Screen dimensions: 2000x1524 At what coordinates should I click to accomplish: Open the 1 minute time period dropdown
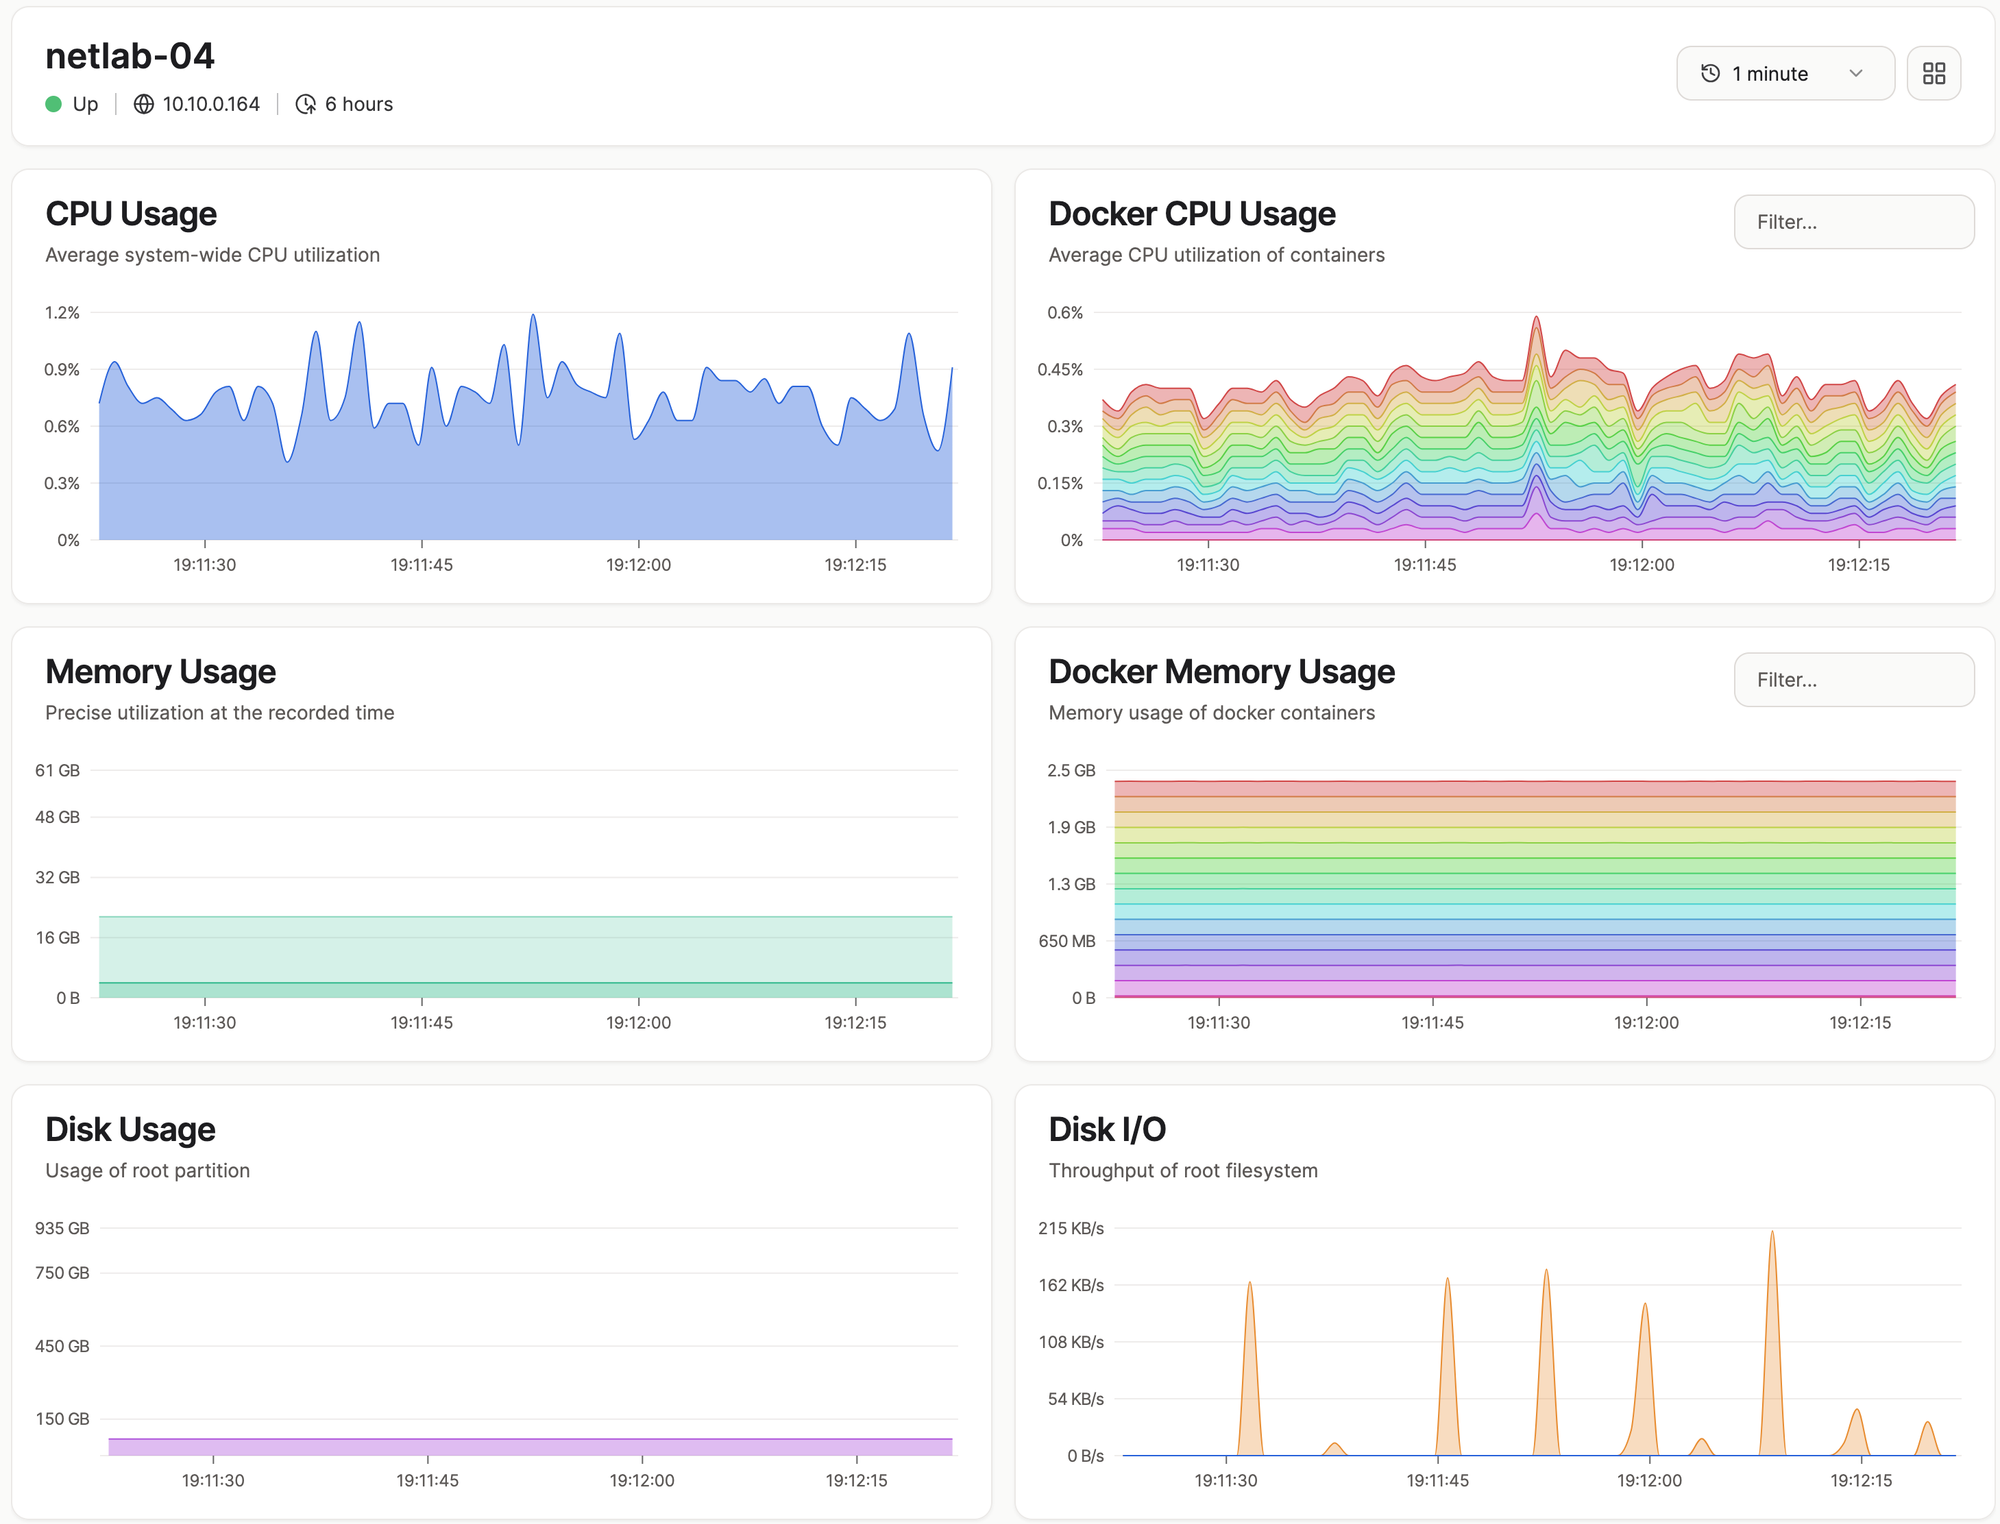point(1785,73)
